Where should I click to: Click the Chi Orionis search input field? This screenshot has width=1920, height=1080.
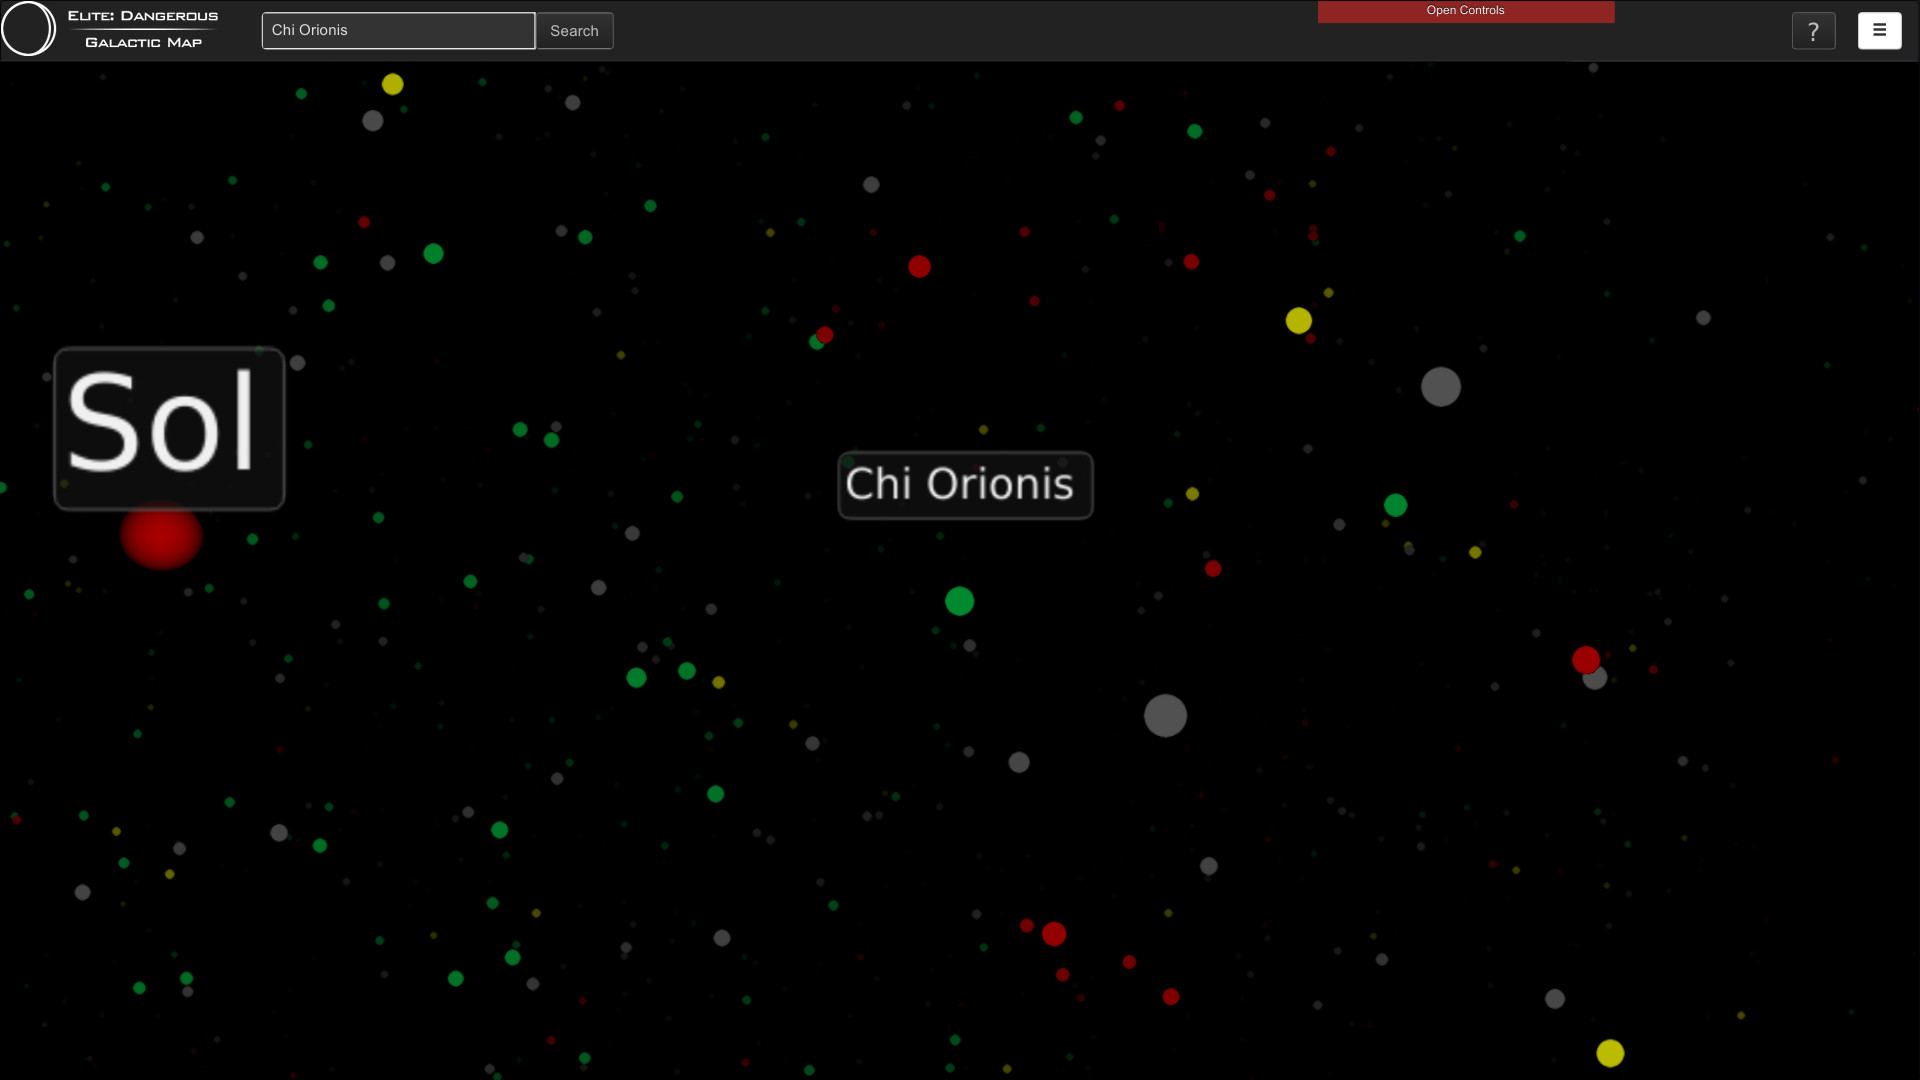click(x=398, y=31)
